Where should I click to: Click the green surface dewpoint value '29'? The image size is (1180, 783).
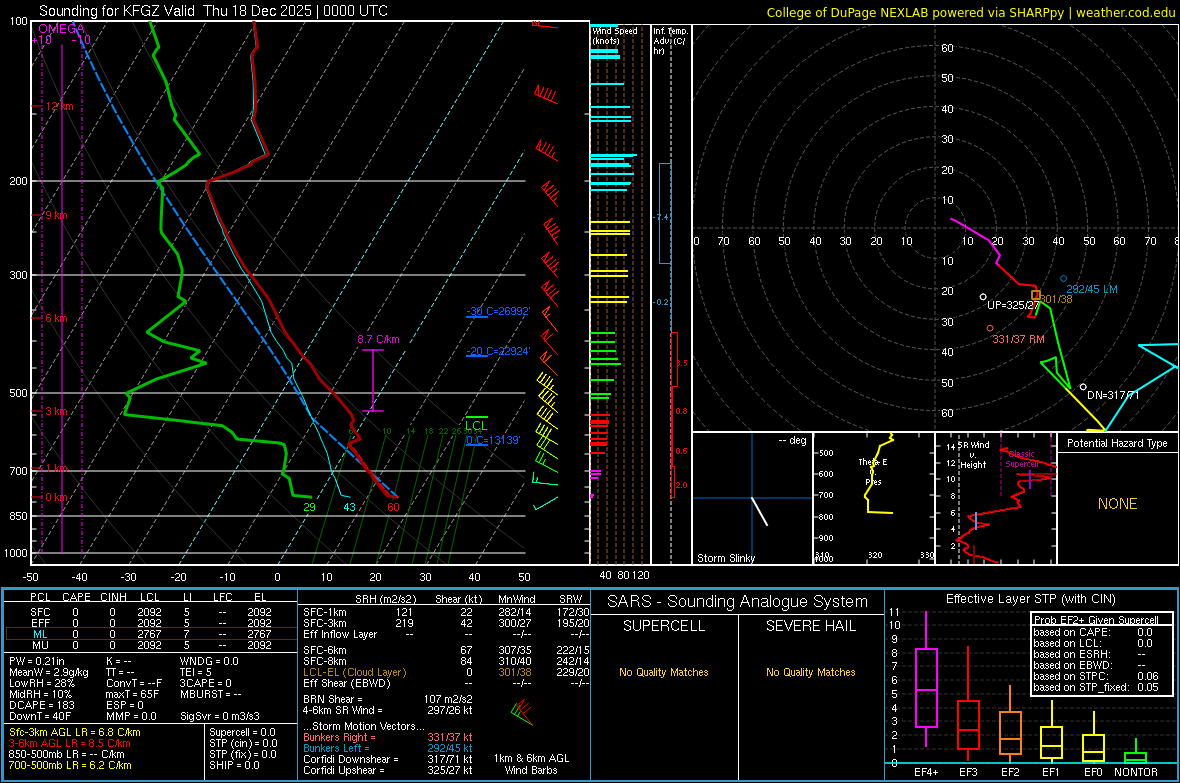(309, 507)
